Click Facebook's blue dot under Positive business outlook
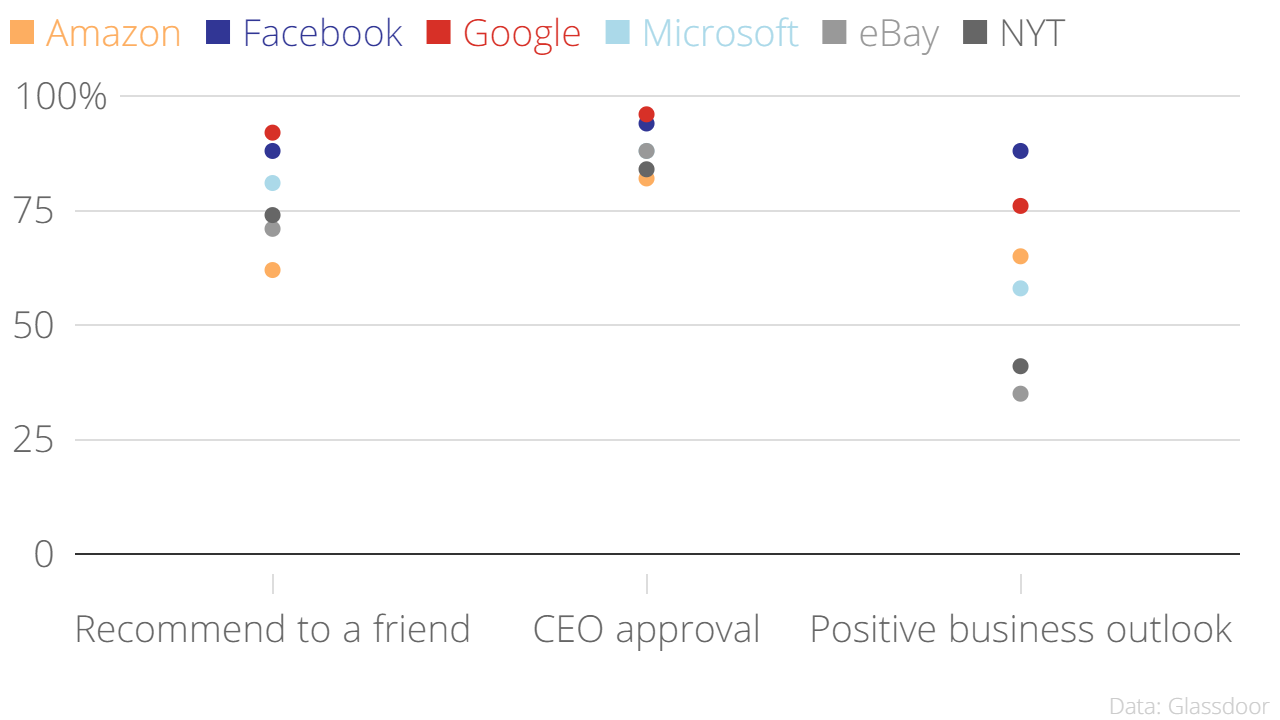Image resolution: width=1280 pixels, height=720 pixels. pyautogui.click(x=1020, y=151)
